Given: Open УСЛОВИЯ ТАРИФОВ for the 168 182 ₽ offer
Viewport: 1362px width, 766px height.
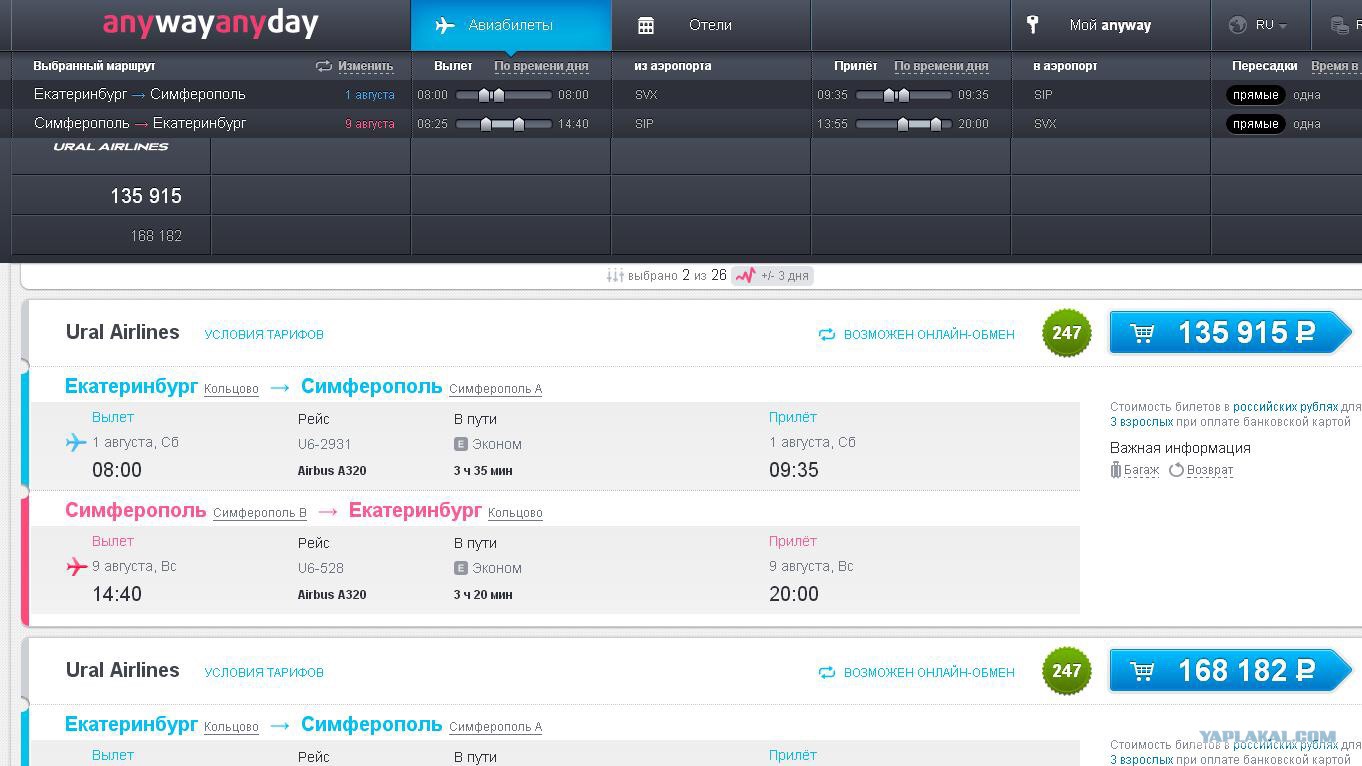Looking at the screenshot, I should (264, 673).
